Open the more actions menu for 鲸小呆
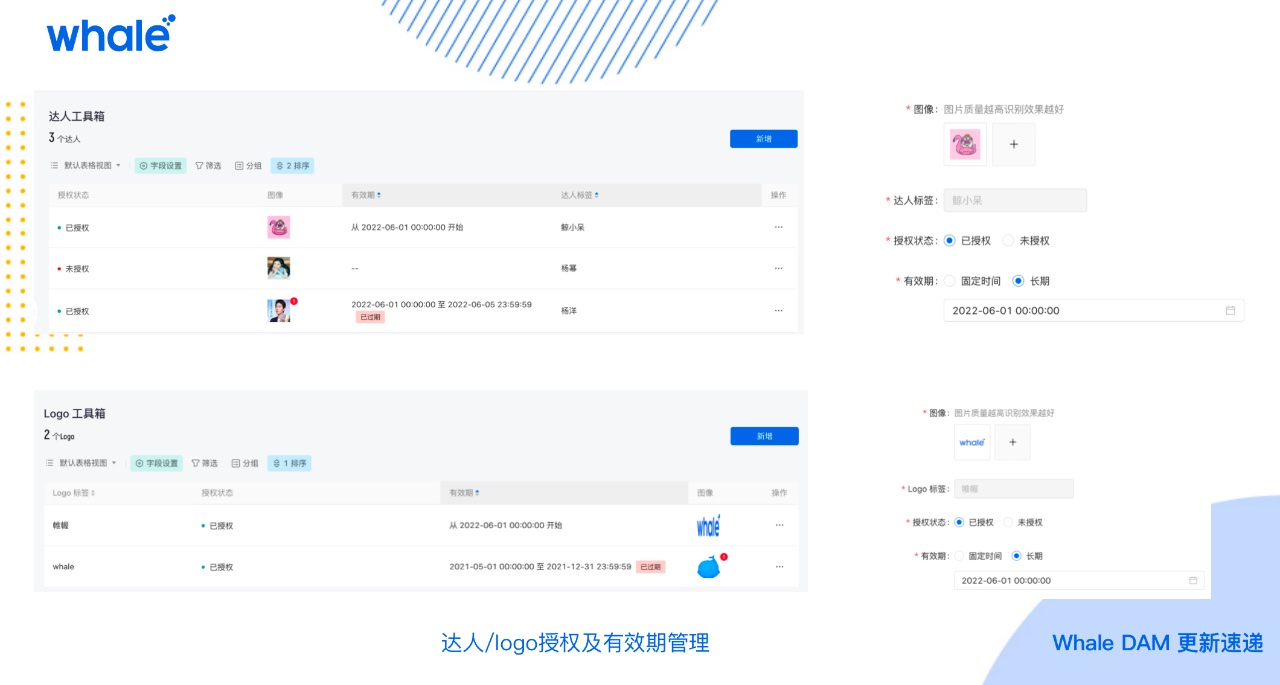This screenshot has height=685, width=1280. click(x=778, y=227)
